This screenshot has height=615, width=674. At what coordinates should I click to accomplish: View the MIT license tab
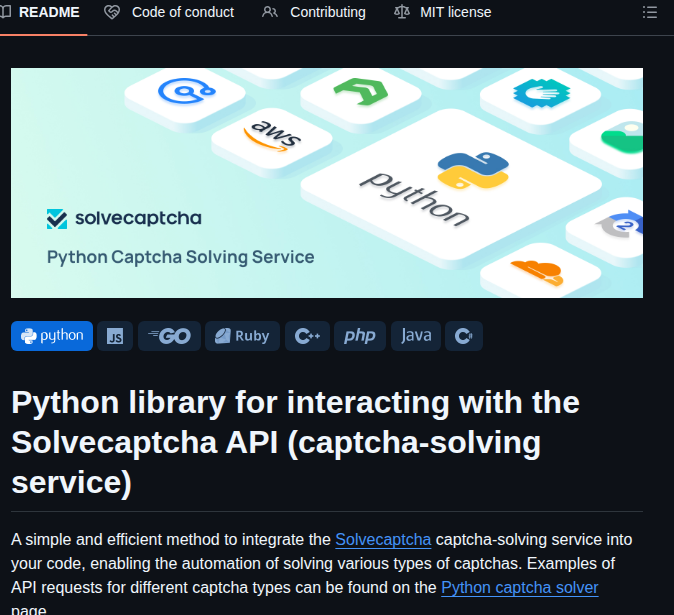tap(443, 12)
